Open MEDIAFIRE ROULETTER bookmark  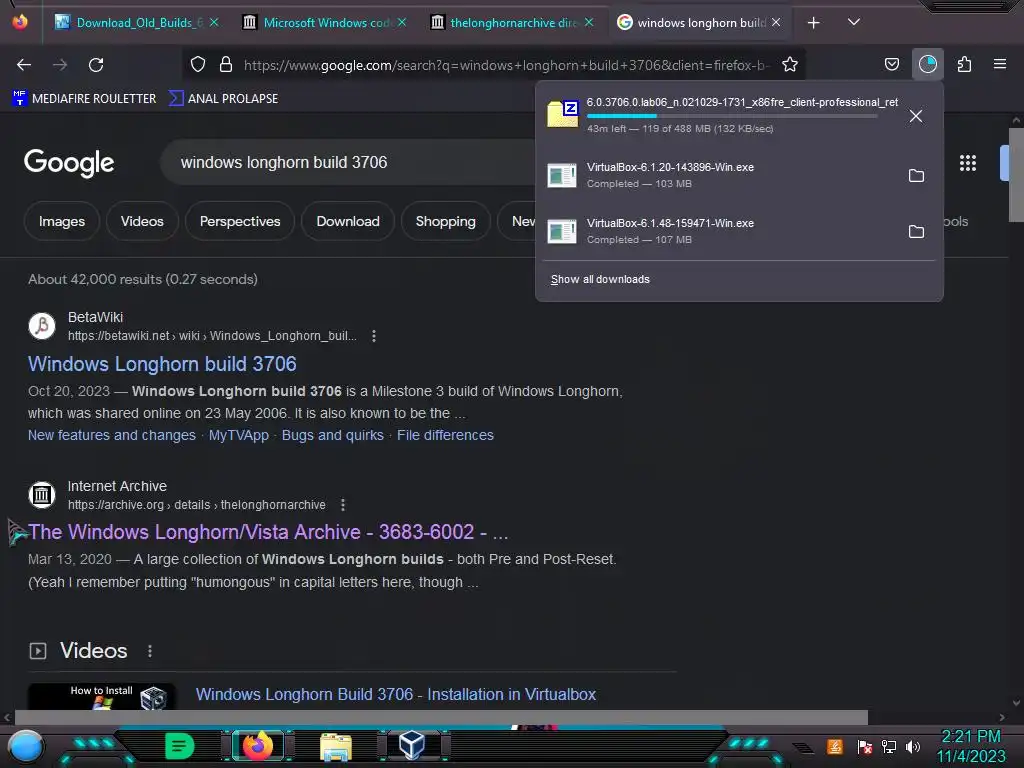pos(84,99)
